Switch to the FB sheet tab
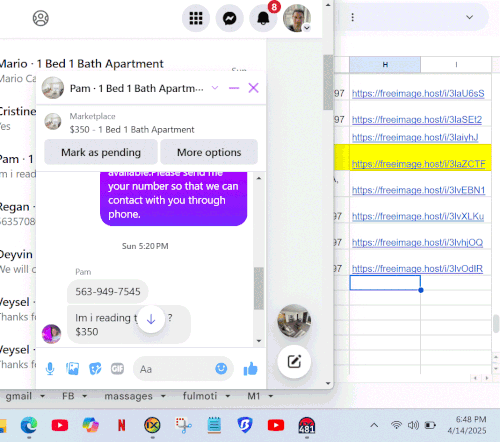The height and width of the screenshot is (442, 500). pyautogui.click(x=68, y=396)
